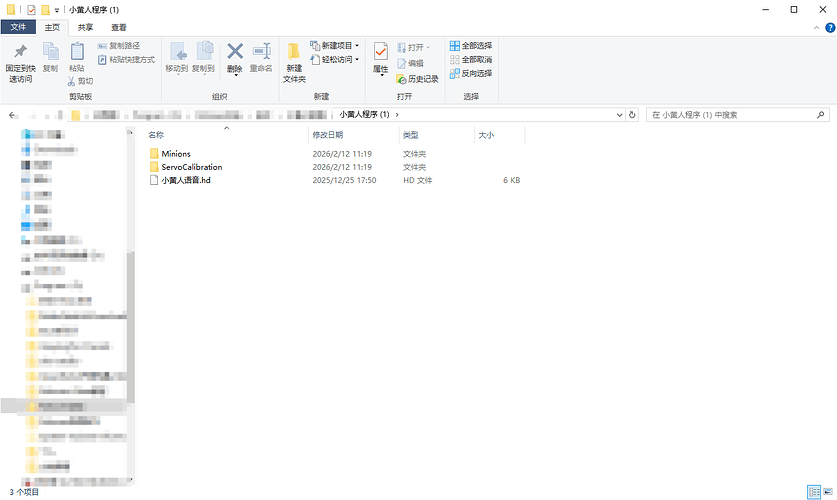The height and width of the screenshot is (500, 837).
Task: Click the title-bar New folder icon
Action: pyautogui.click(x=45, y=10)
